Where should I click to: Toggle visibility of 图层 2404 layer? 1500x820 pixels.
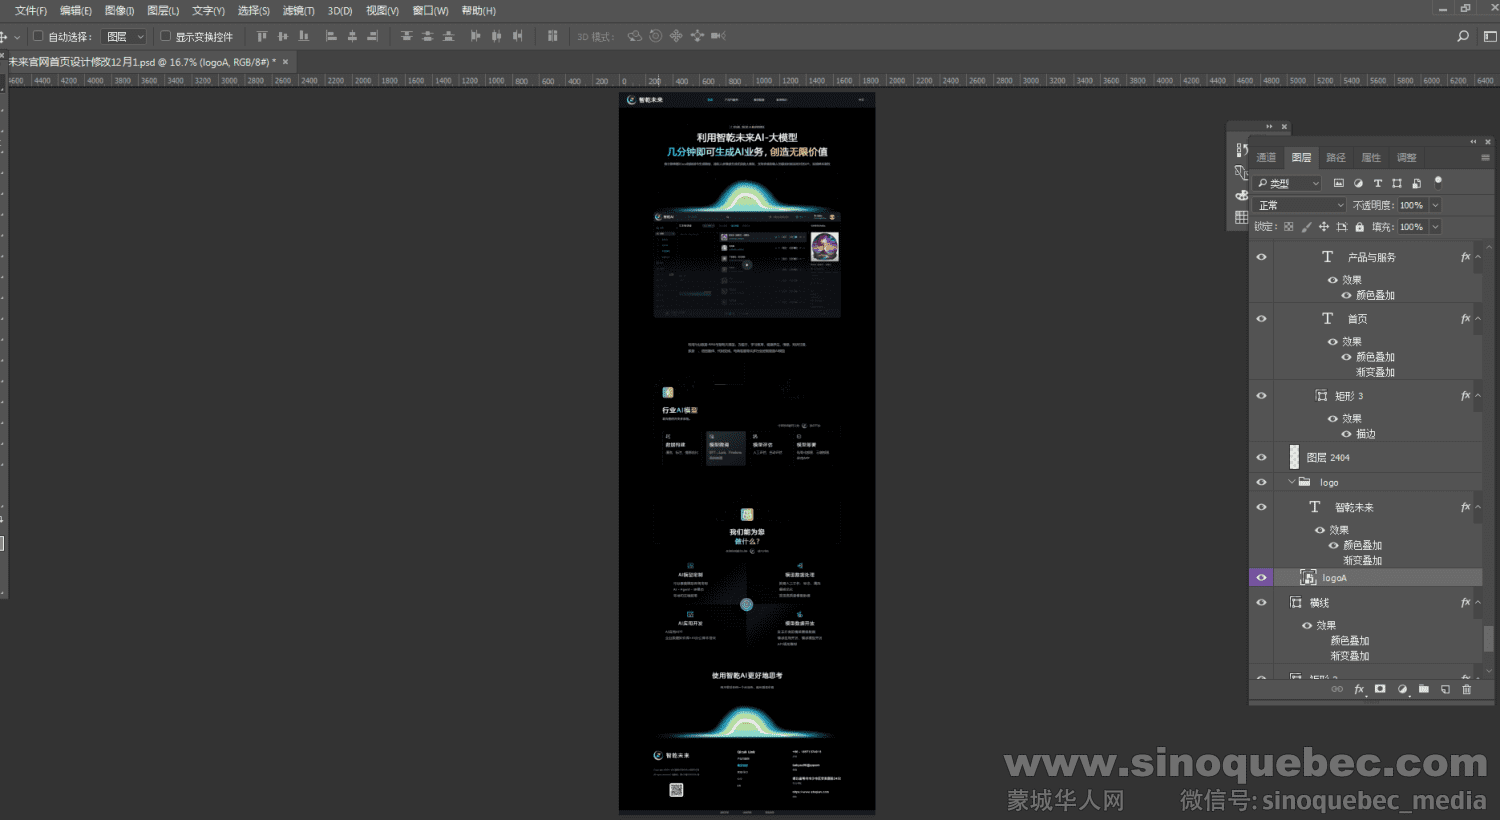pos(1261,457)
